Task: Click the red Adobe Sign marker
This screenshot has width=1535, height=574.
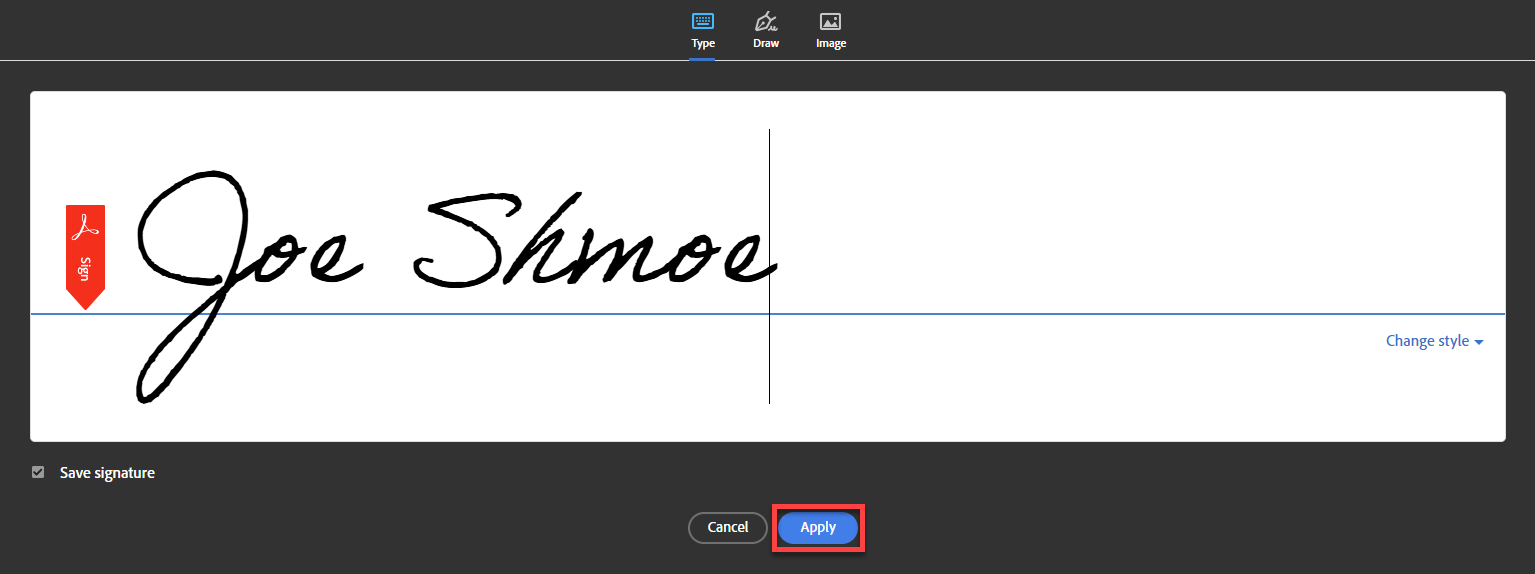Action: [85, 255]
